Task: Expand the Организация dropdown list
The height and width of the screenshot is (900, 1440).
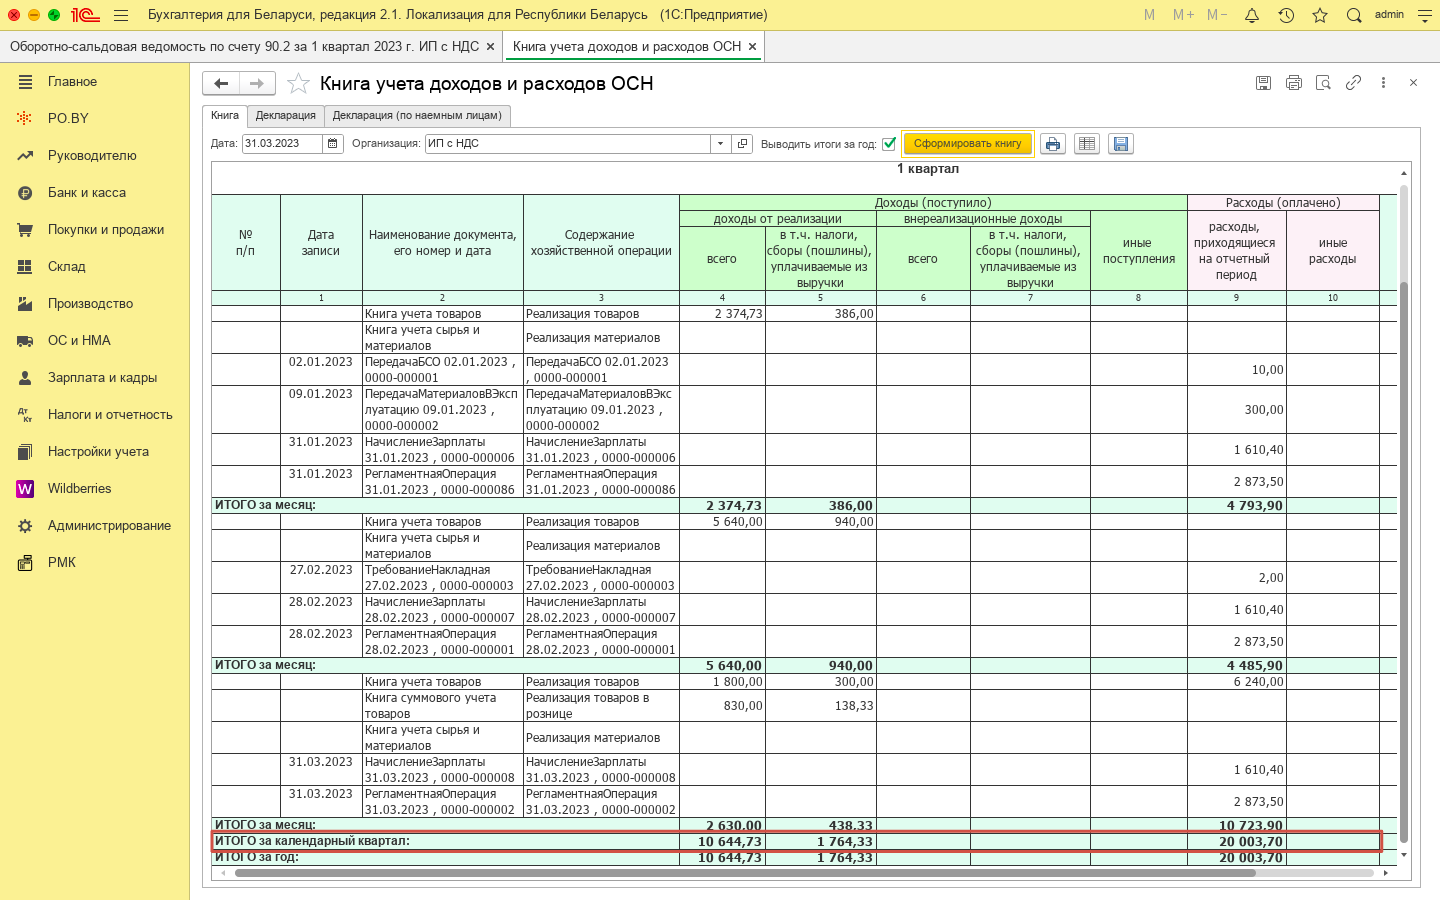Action: coord(720,144)
